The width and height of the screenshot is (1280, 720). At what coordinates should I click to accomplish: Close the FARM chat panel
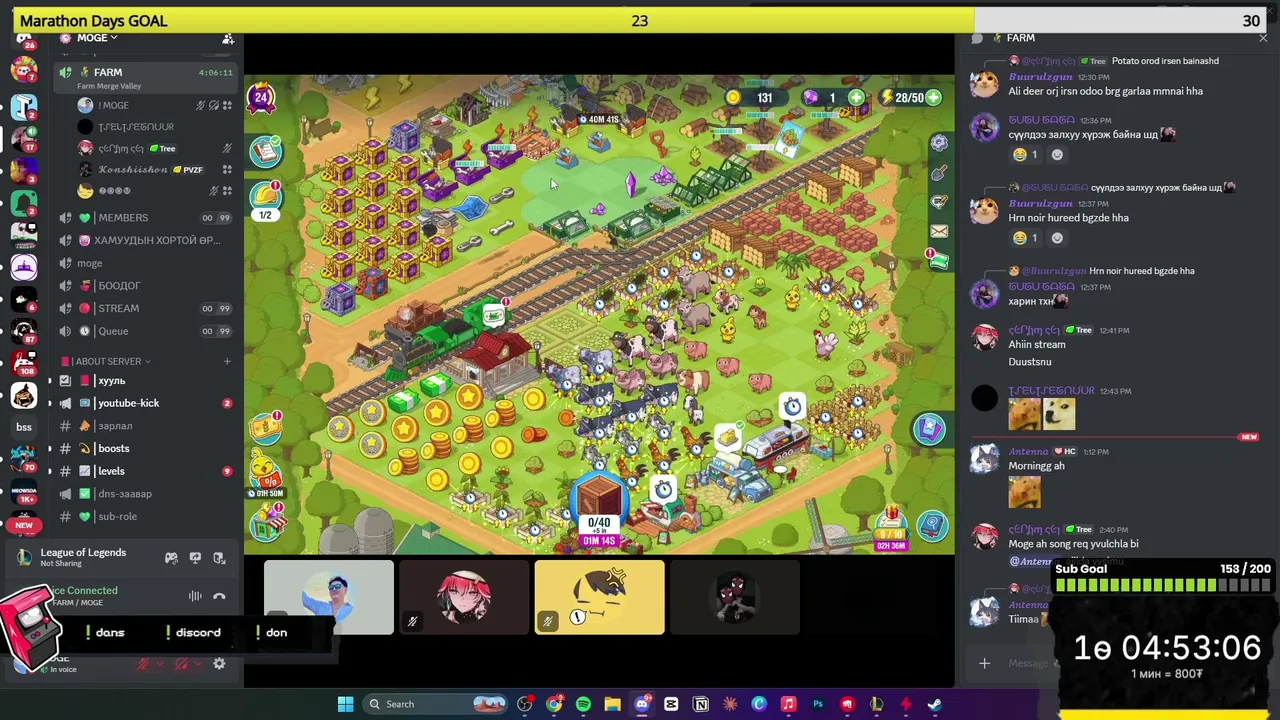point(1263,38)
